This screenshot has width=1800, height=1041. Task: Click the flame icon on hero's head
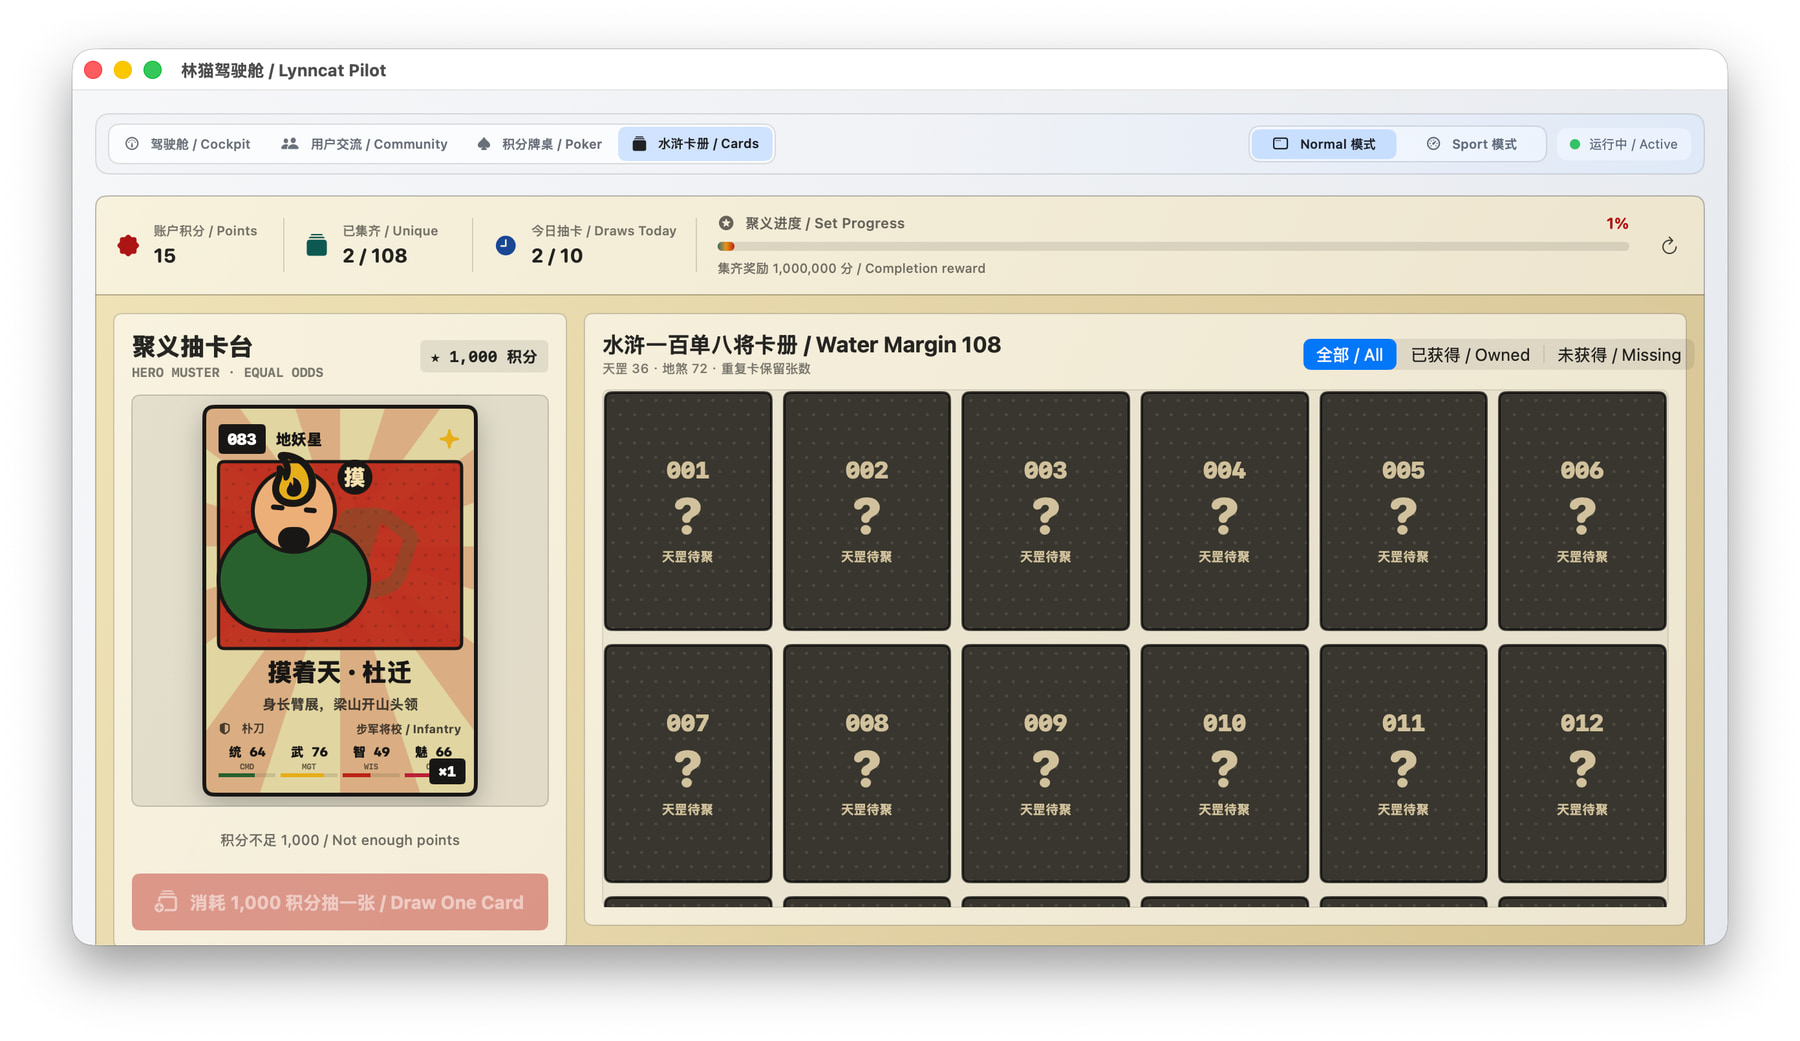[x=292, y=481]
